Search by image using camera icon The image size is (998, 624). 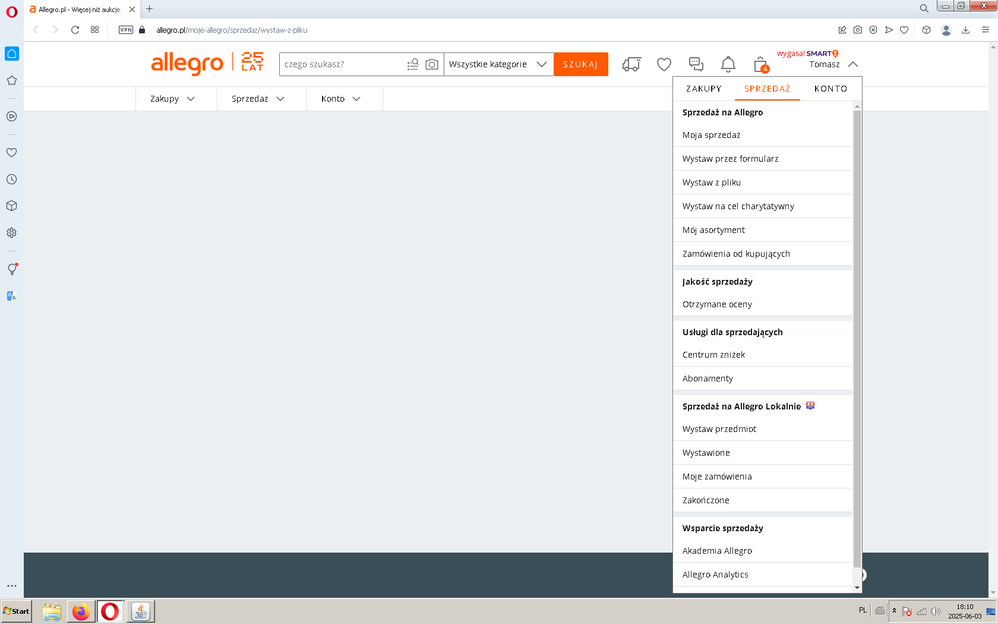point(432,64)
